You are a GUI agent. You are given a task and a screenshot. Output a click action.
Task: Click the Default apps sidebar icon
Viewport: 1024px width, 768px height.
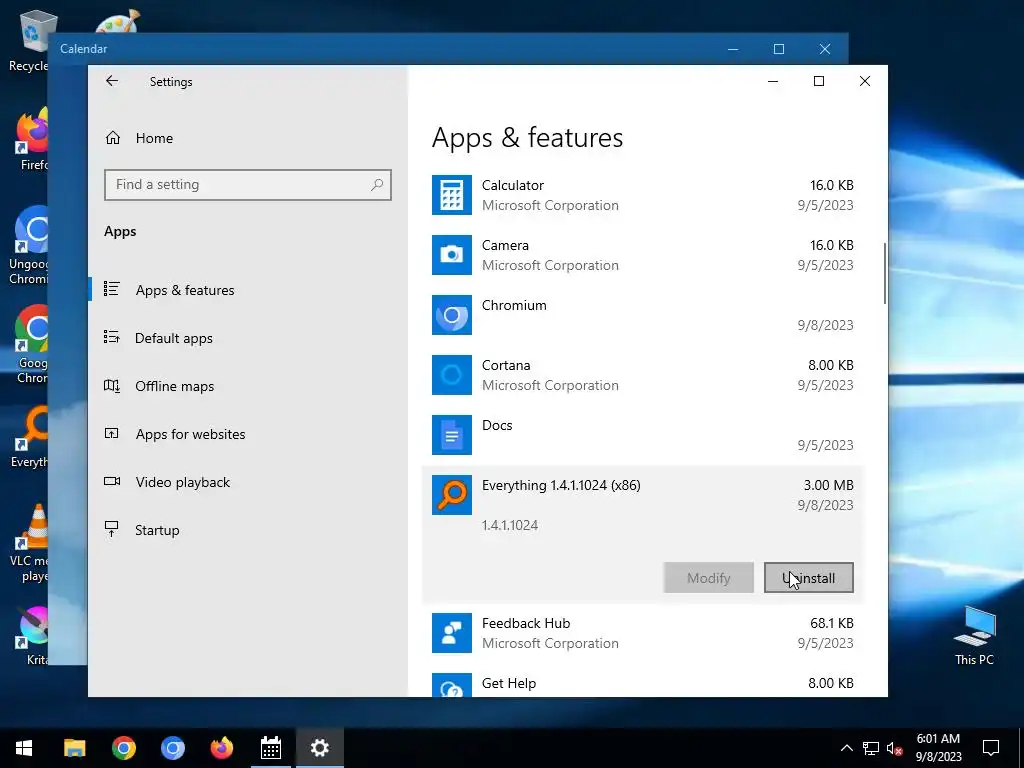112,337
